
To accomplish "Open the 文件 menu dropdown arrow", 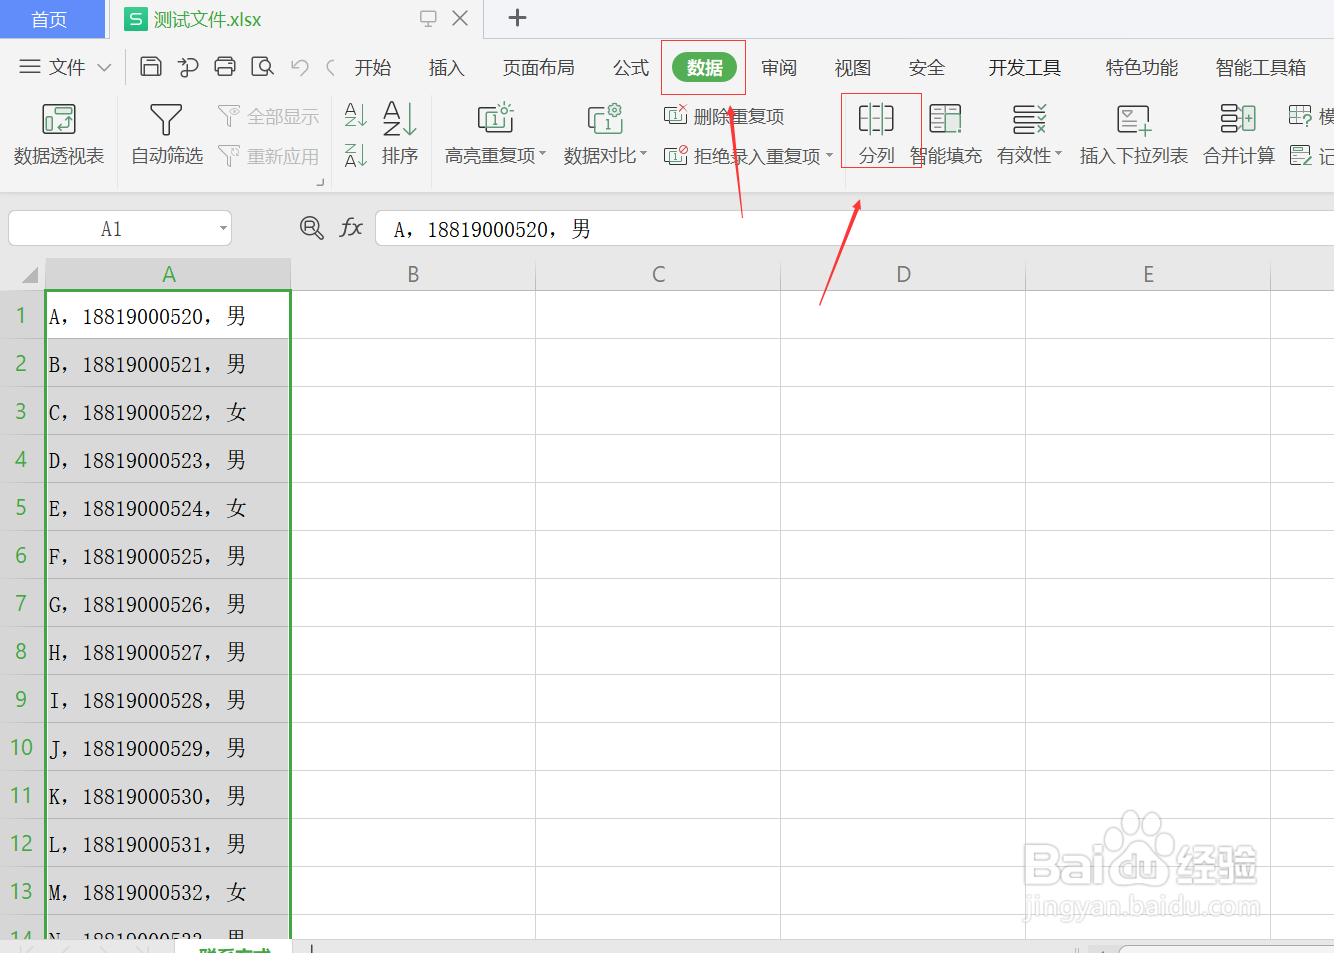I will click(x=104, y=68).
